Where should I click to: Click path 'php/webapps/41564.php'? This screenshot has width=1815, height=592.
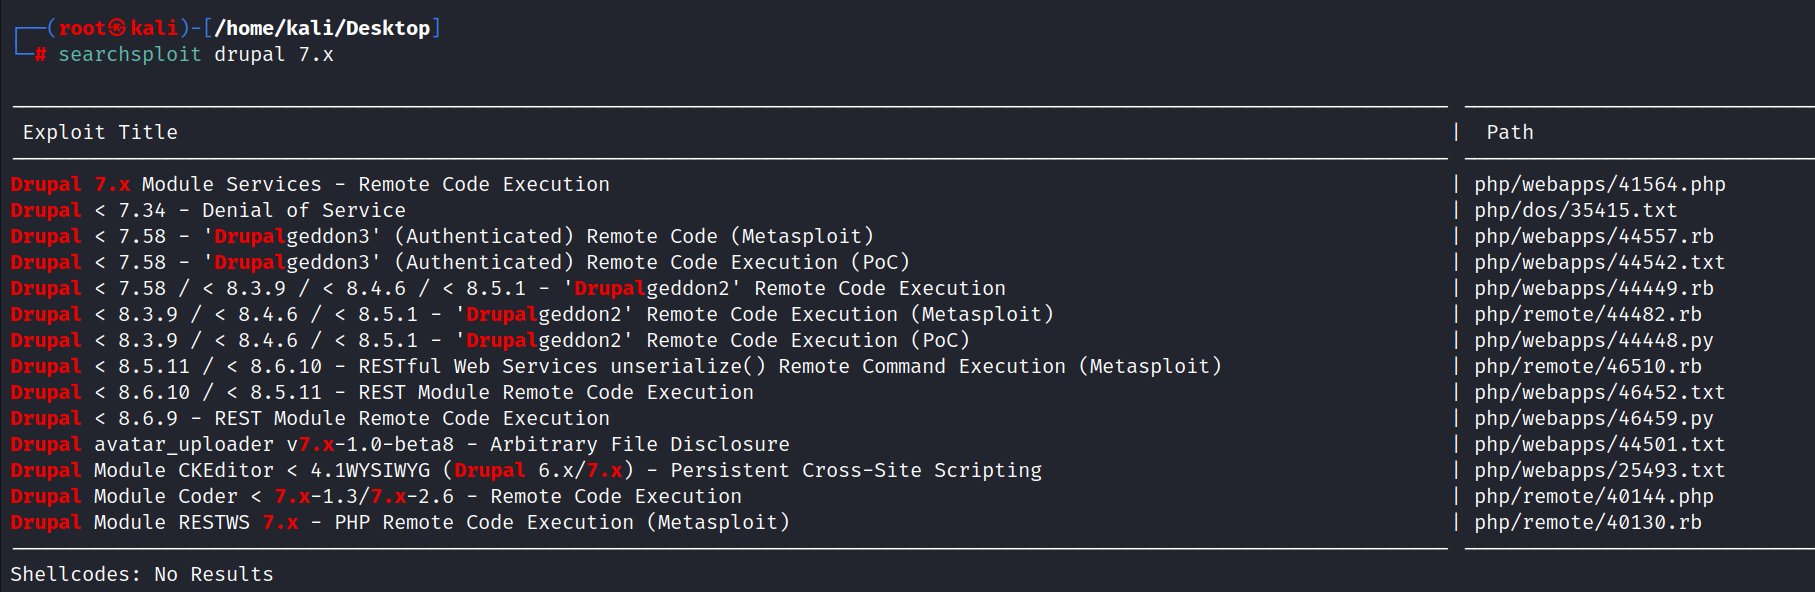(x=1600, y=184)
